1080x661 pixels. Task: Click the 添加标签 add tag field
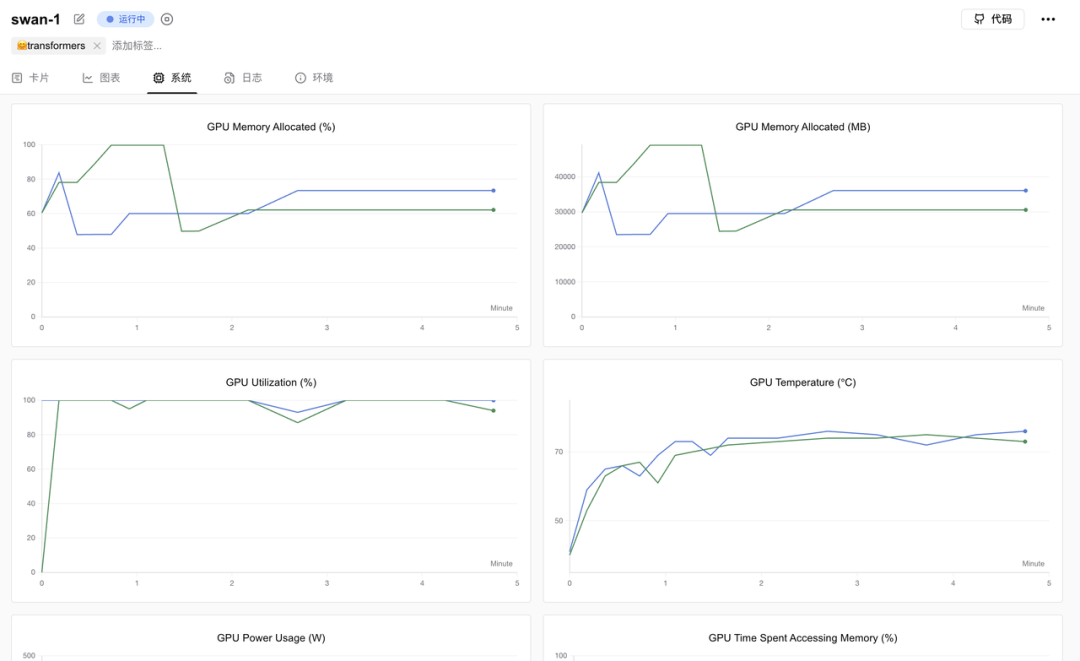click(137, 46)
